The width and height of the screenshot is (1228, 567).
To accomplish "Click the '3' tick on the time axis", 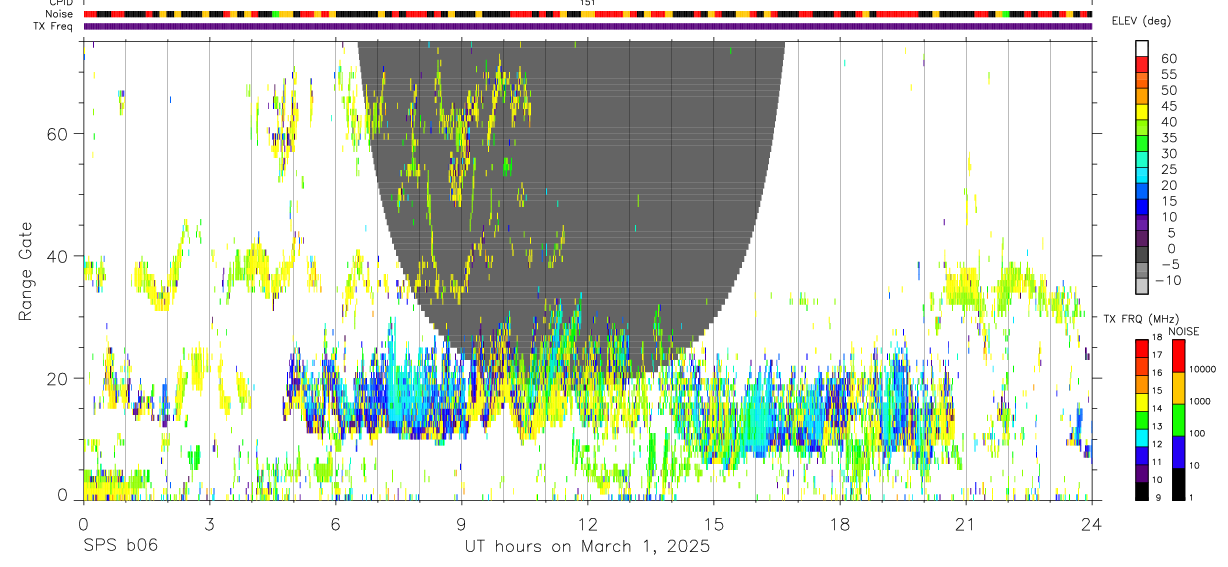I will (209, 524).
